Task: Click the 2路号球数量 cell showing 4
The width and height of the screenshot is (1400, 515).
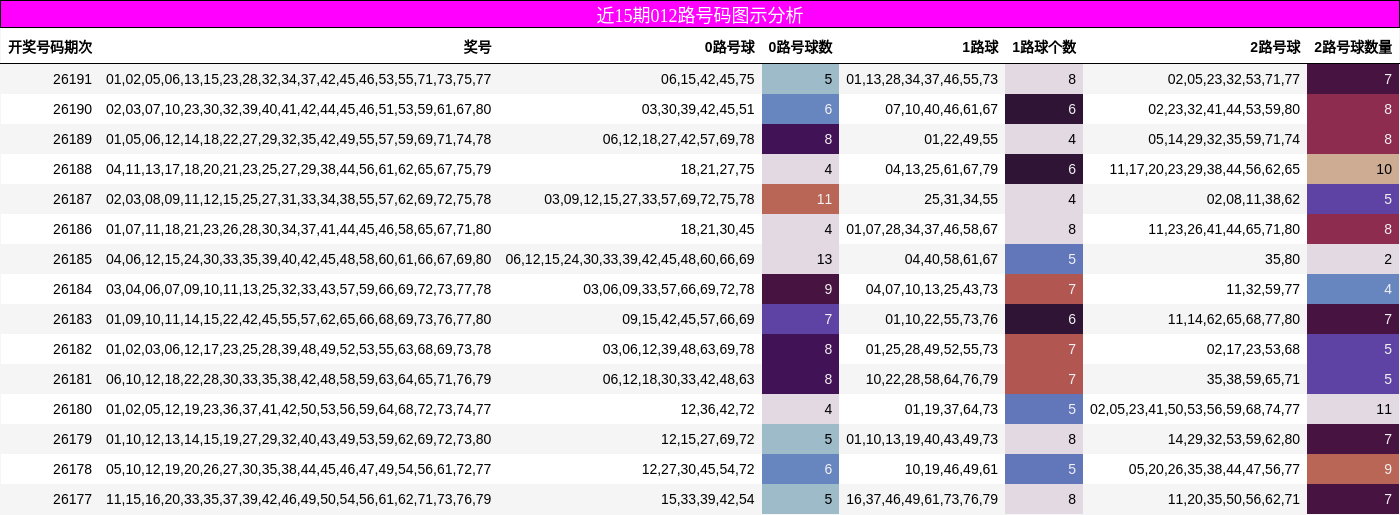Action: click(x=1353, y=289)
